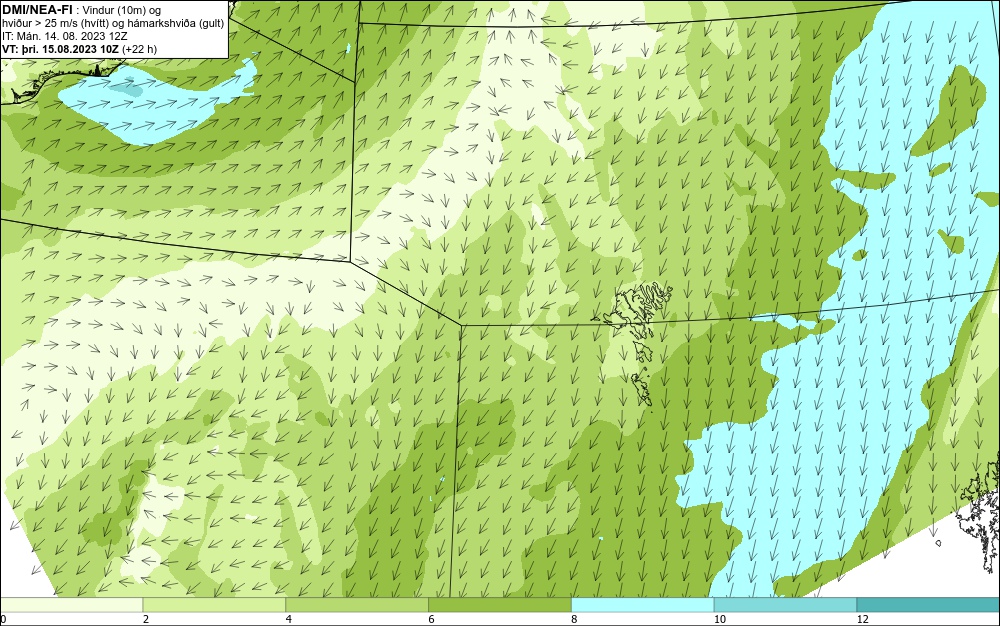Click the 10–12 m/s turquoise legend swatch
The image size is (1000, 626).
(786, 605)
